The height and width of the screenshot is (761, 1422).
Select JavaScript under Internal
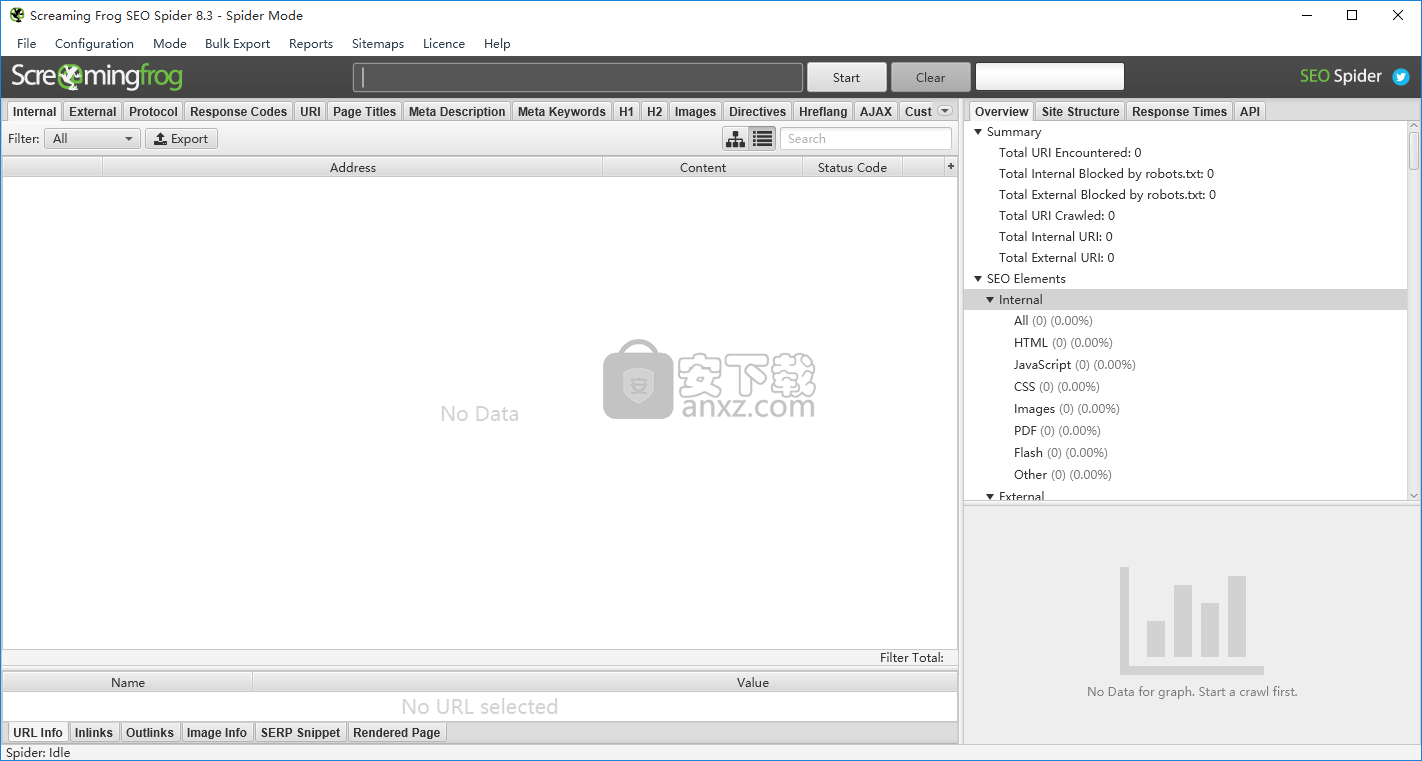coord(1075,365)
